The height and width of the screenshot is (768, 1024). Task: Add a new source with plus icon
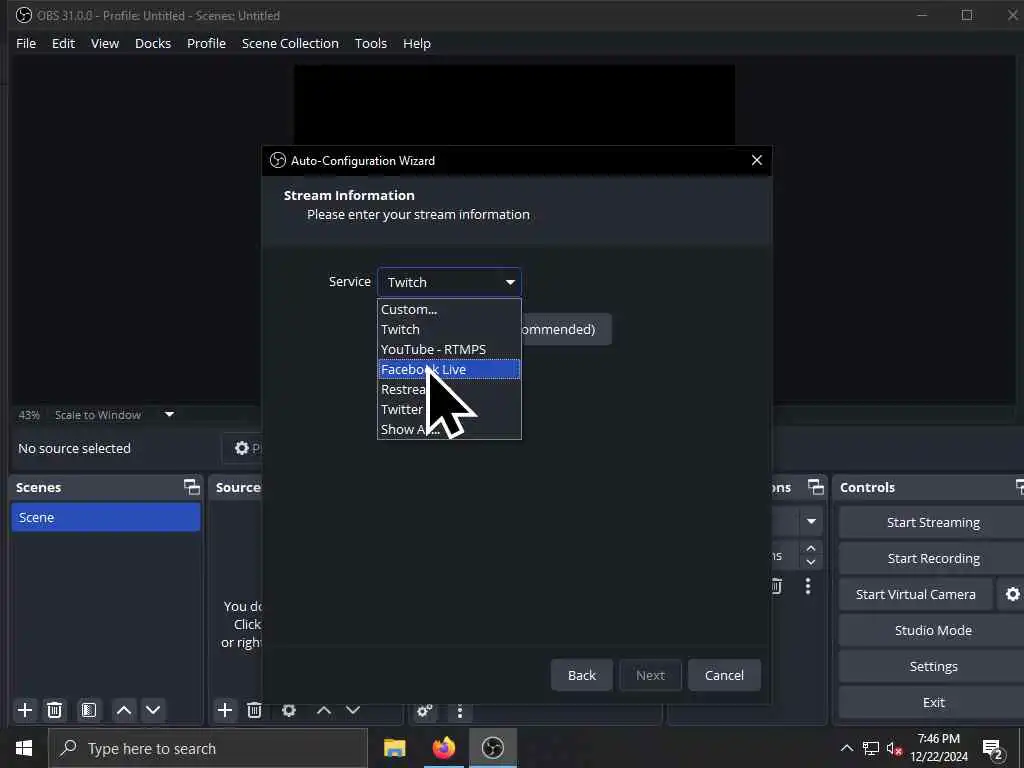225,710
